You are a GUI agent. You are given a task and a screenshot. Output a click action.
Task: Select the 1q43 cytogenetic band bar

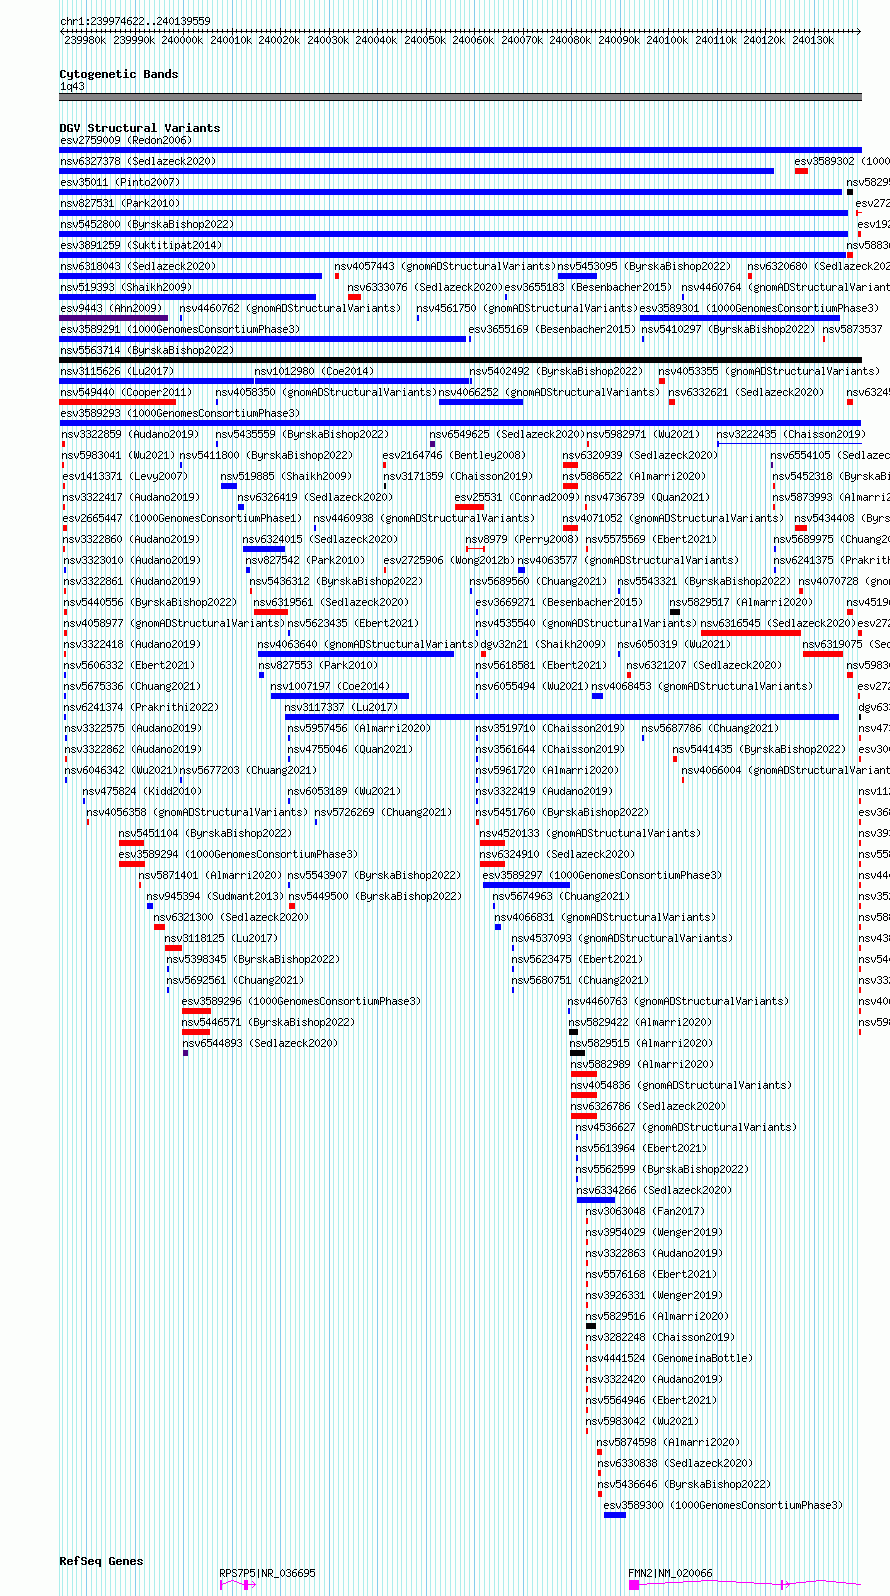(460, 97)
